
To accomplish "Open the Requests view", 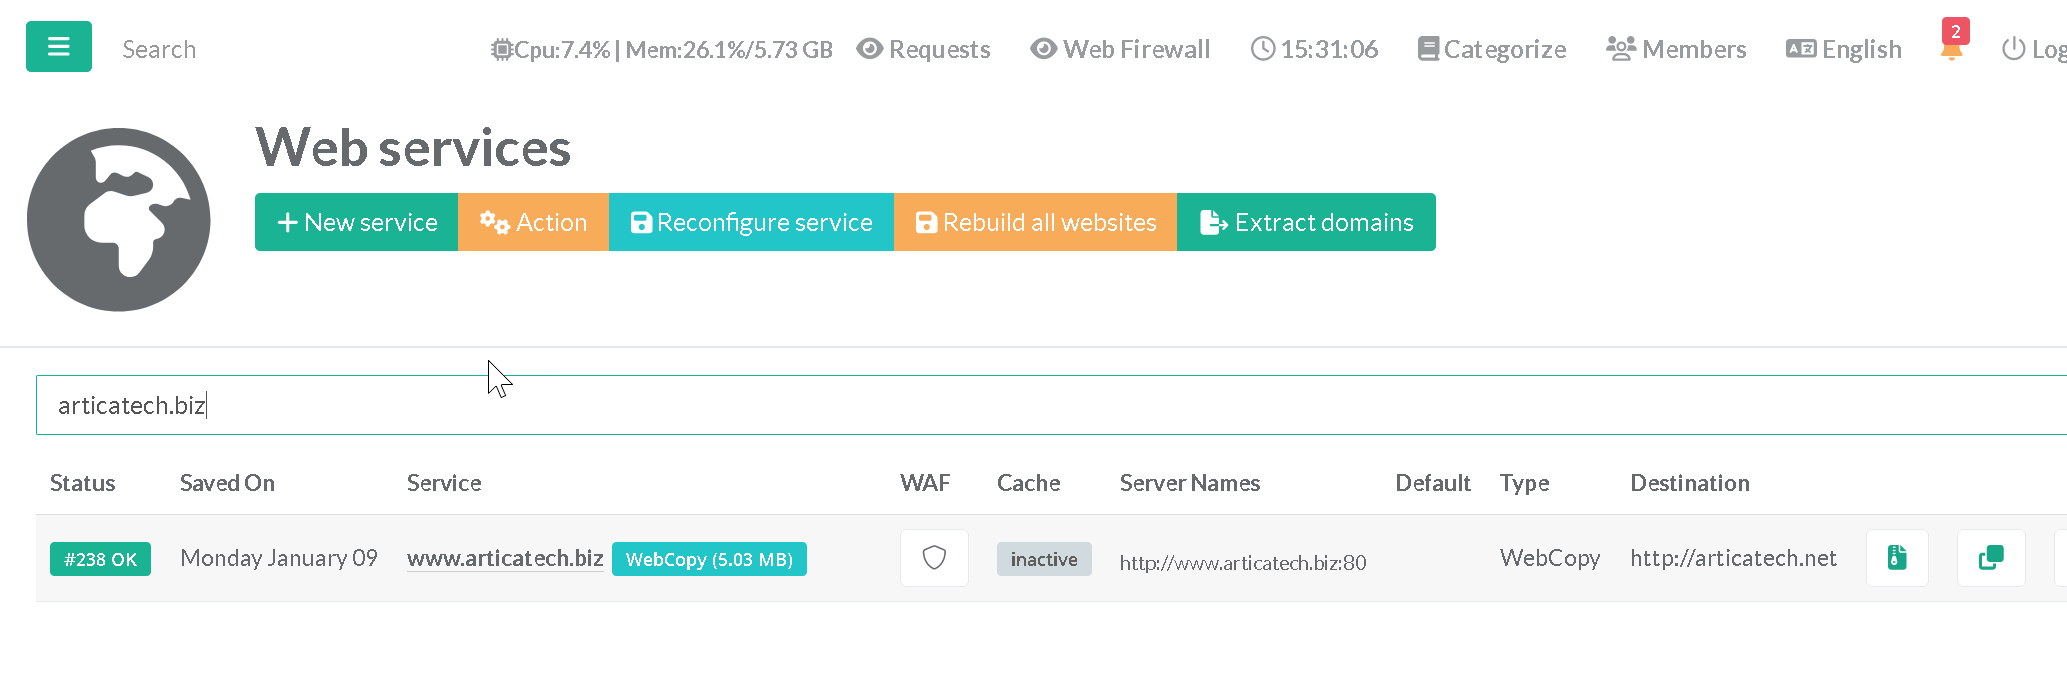I will point(924,49).
